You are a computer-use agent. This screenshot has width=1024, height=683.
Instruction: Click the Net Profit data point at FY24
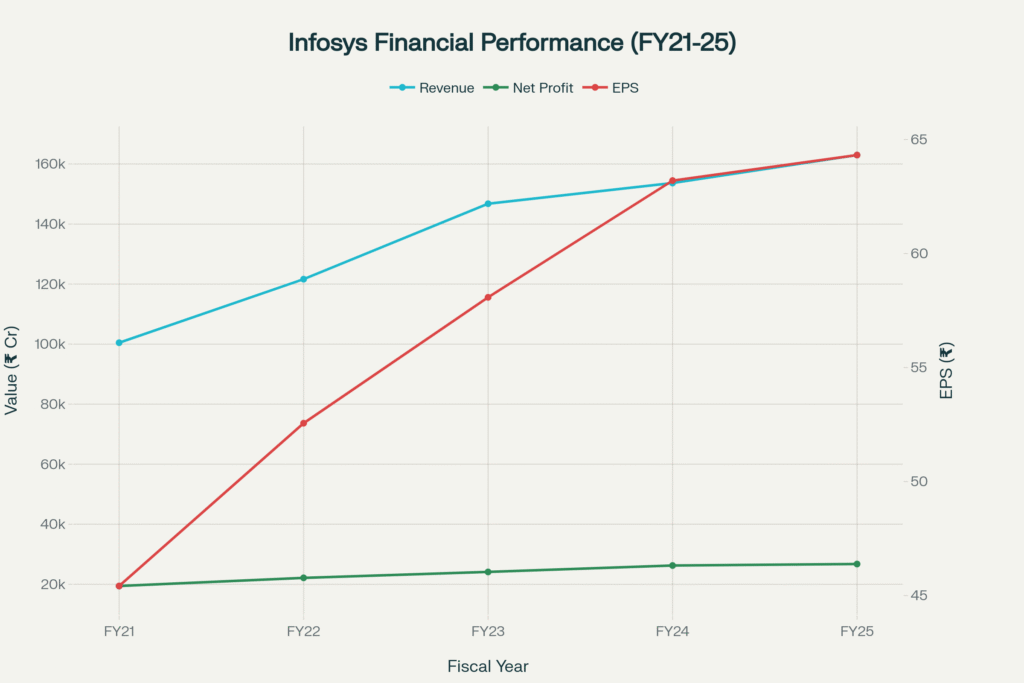coord(673,565)
